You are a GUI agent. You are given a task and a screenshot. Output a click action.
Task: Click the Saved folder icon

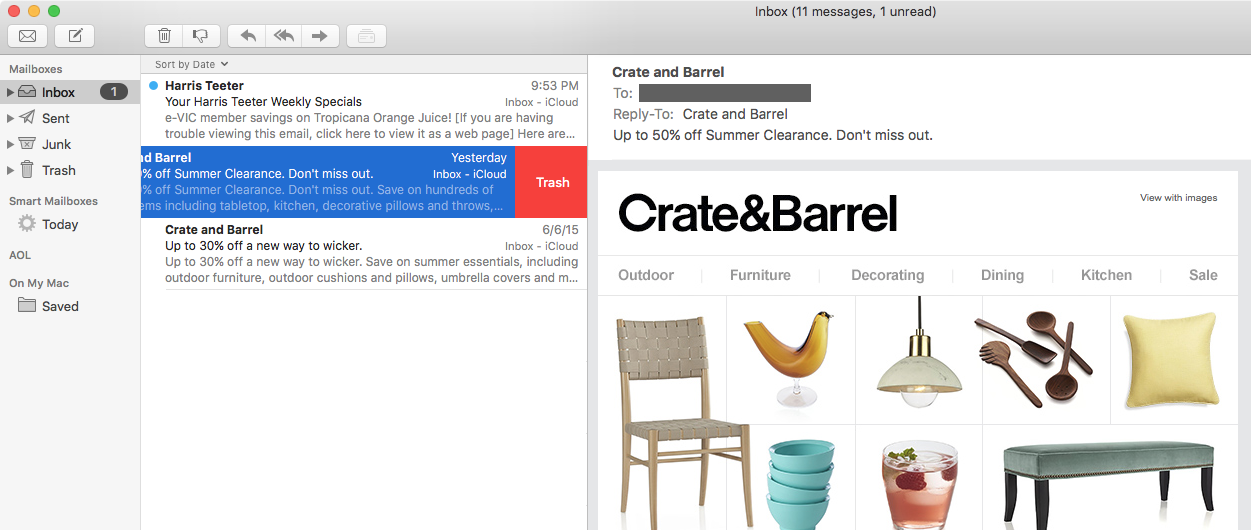tap(27, 306)
